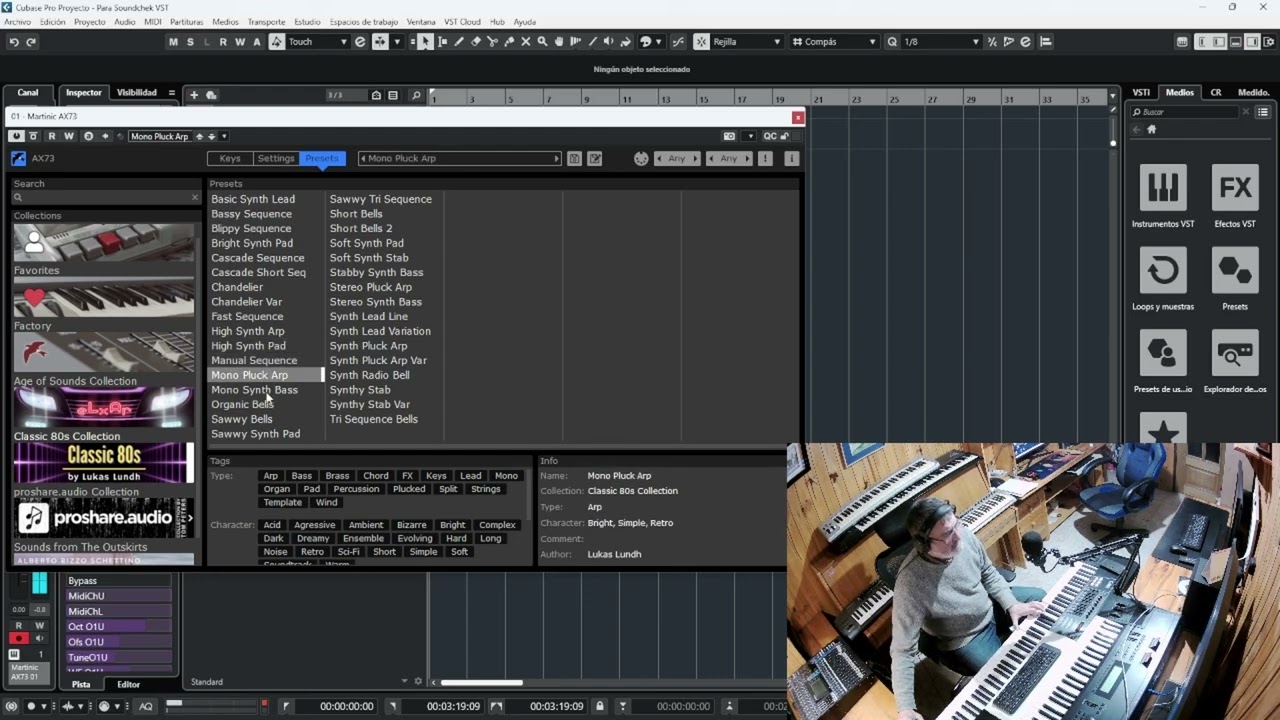This screenshot has width=1280, height=720.
Task: Filter presets by the Bass tag
Action: [x=301, y=476]
